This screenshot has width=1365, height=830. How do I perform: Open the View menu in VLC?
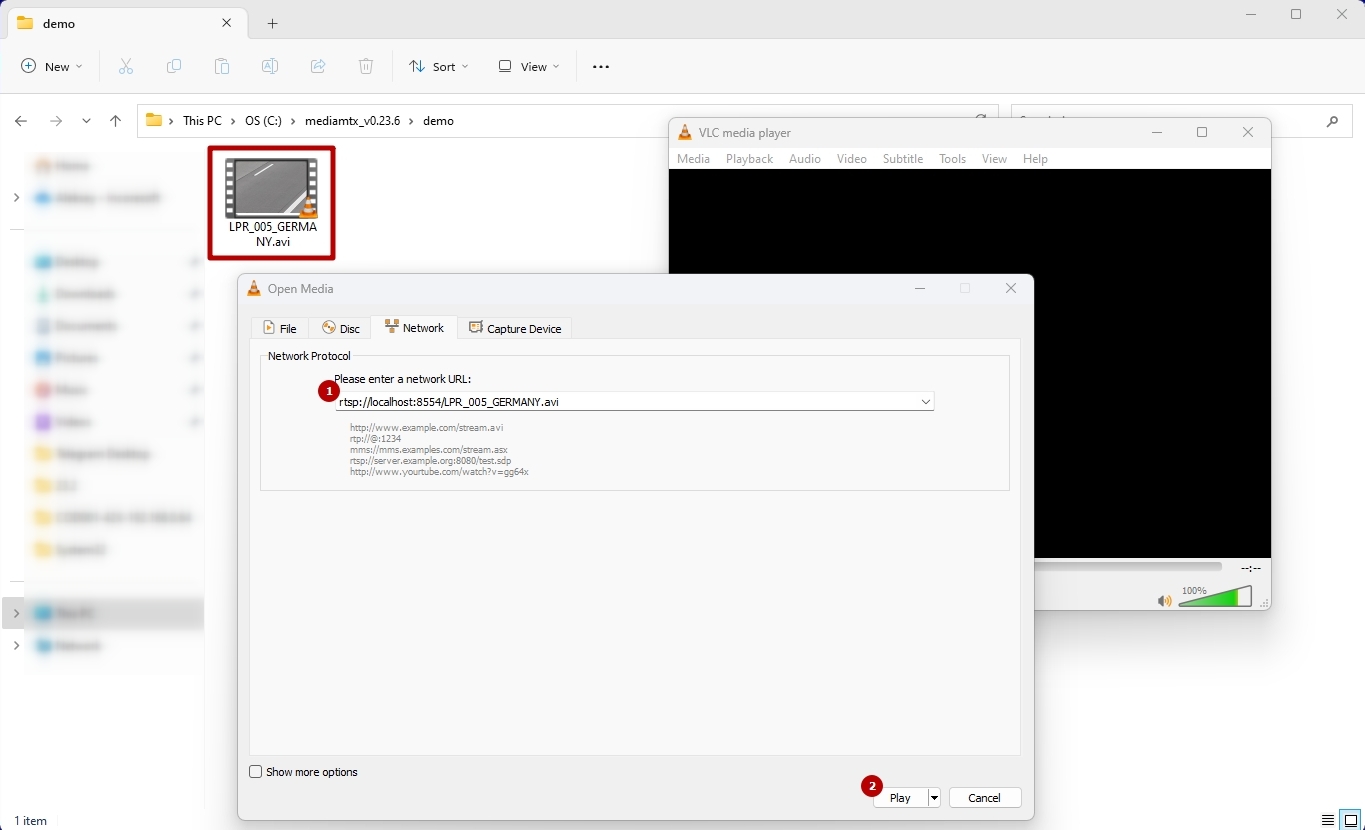(x=994, y=159)
